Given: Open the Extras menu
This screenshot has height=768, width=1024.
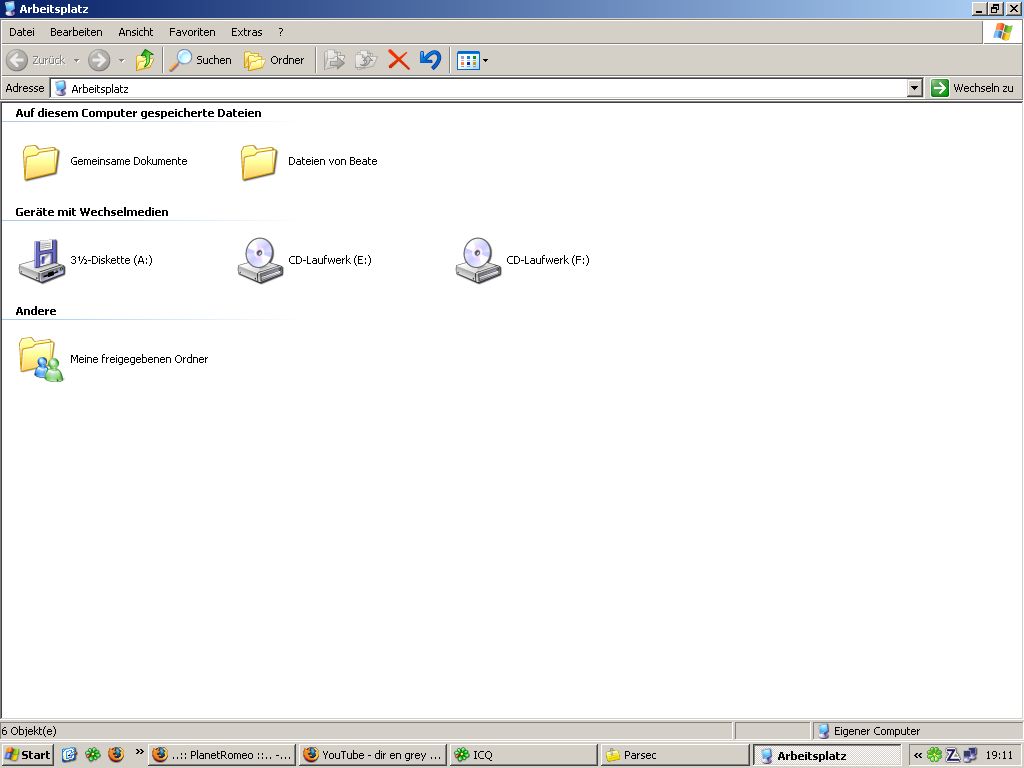Looking at the screenshot, I should tap(246, 32).
